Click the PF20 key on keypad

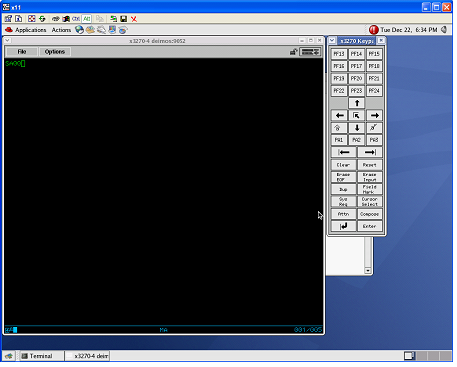357,79
